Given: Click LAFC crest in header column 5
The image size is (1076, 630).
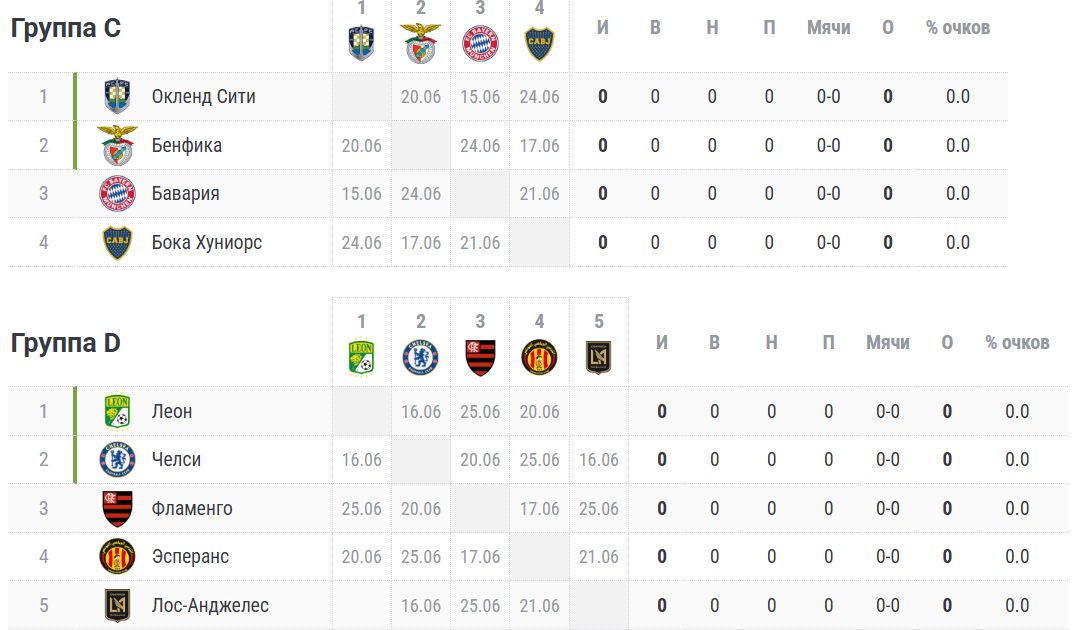Looking at the screenshot, I should pos(598,358).
